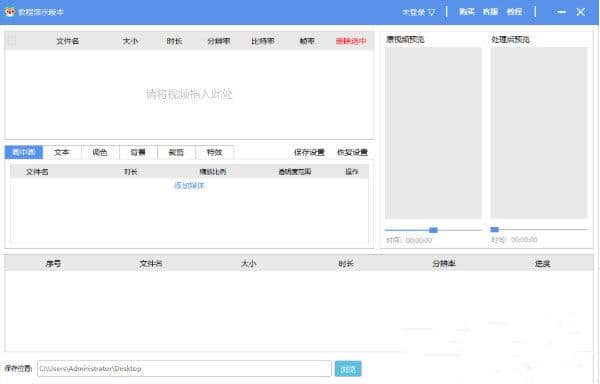This screenshot has width=600, height=384.
Task: Click the blue 添加媒体 link
Action: point(189,185)
